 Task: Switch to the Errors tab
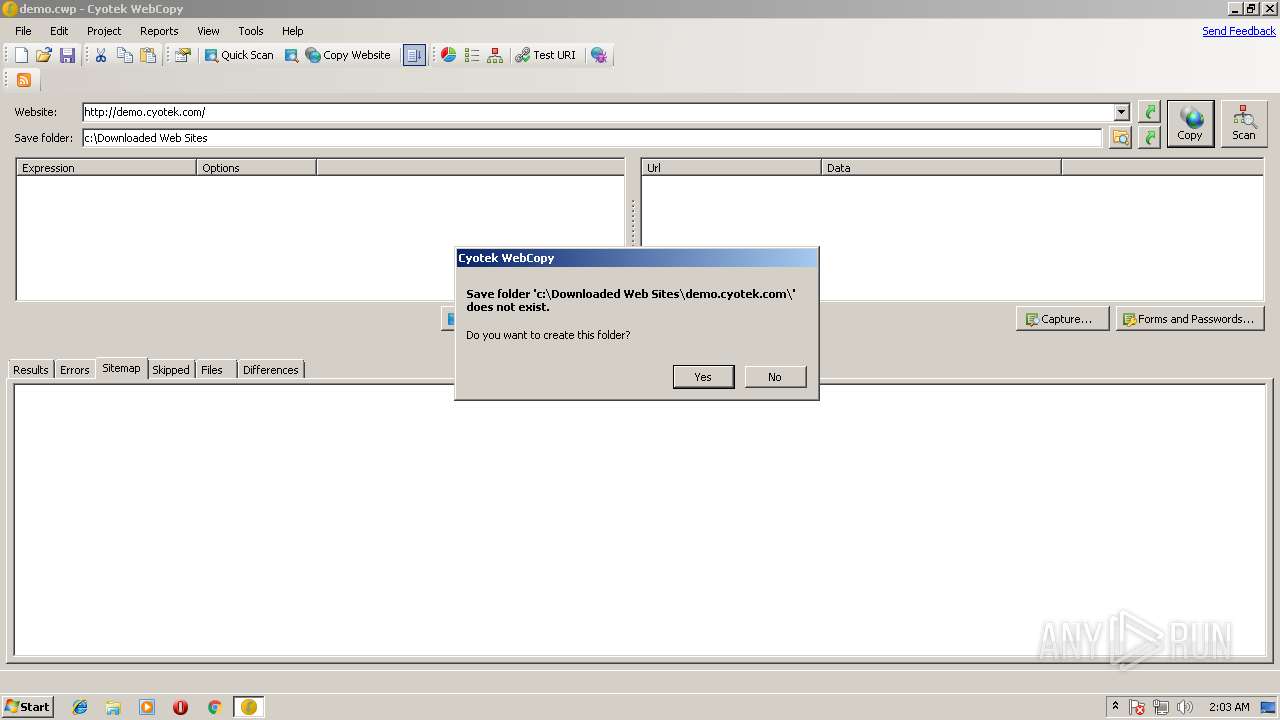74,370
